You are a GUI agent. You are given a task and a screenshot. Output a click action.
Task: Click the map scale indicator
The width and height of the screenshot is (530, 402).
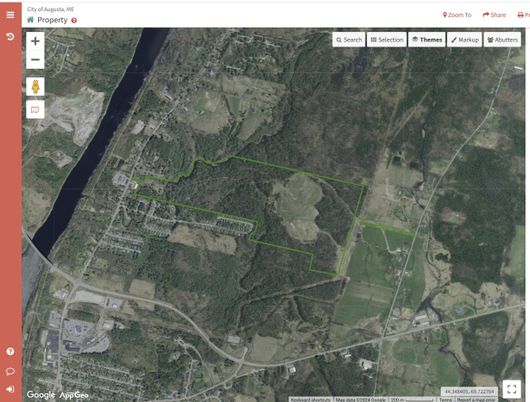coord(412,400)
